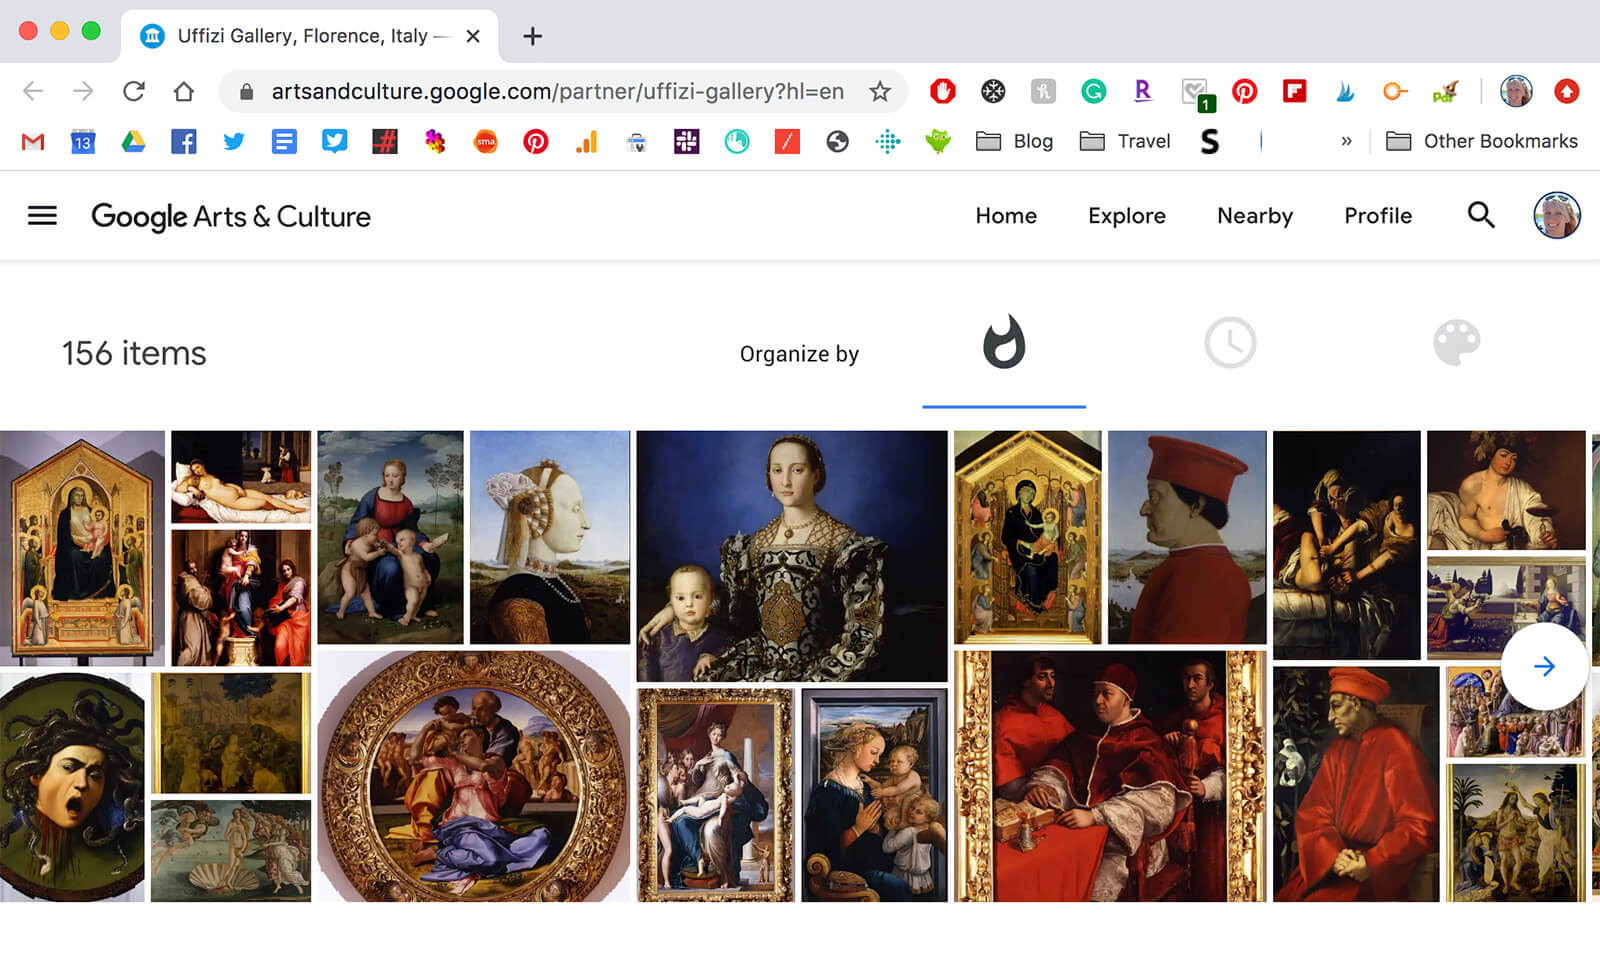
Task: Open the Profile link
Action: point(1378,216)
